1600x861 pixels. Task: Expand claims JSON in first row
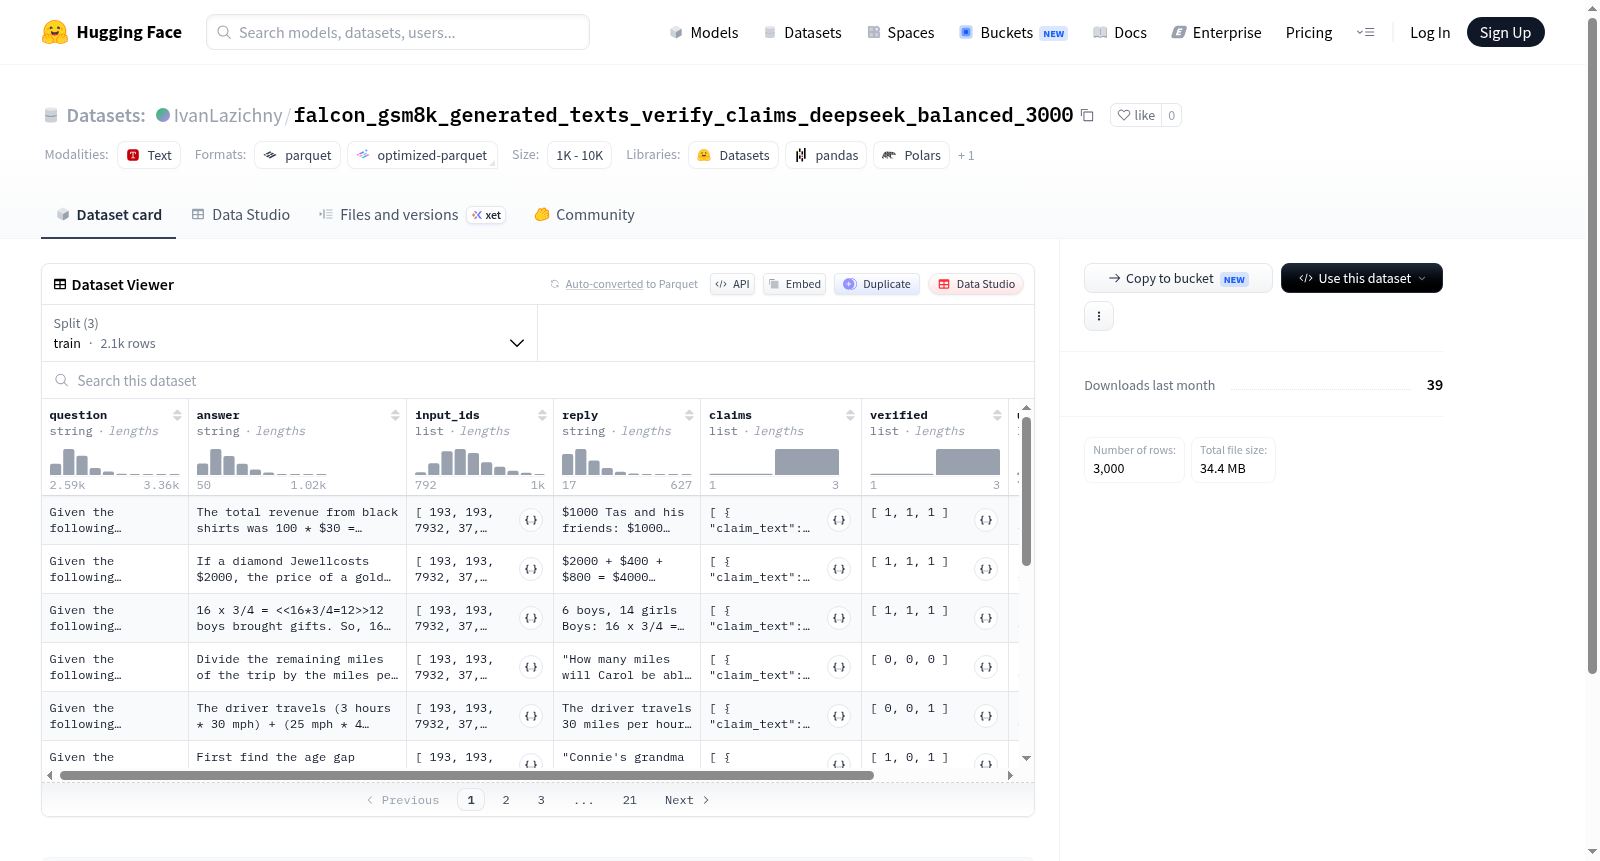tap(839, 520)
